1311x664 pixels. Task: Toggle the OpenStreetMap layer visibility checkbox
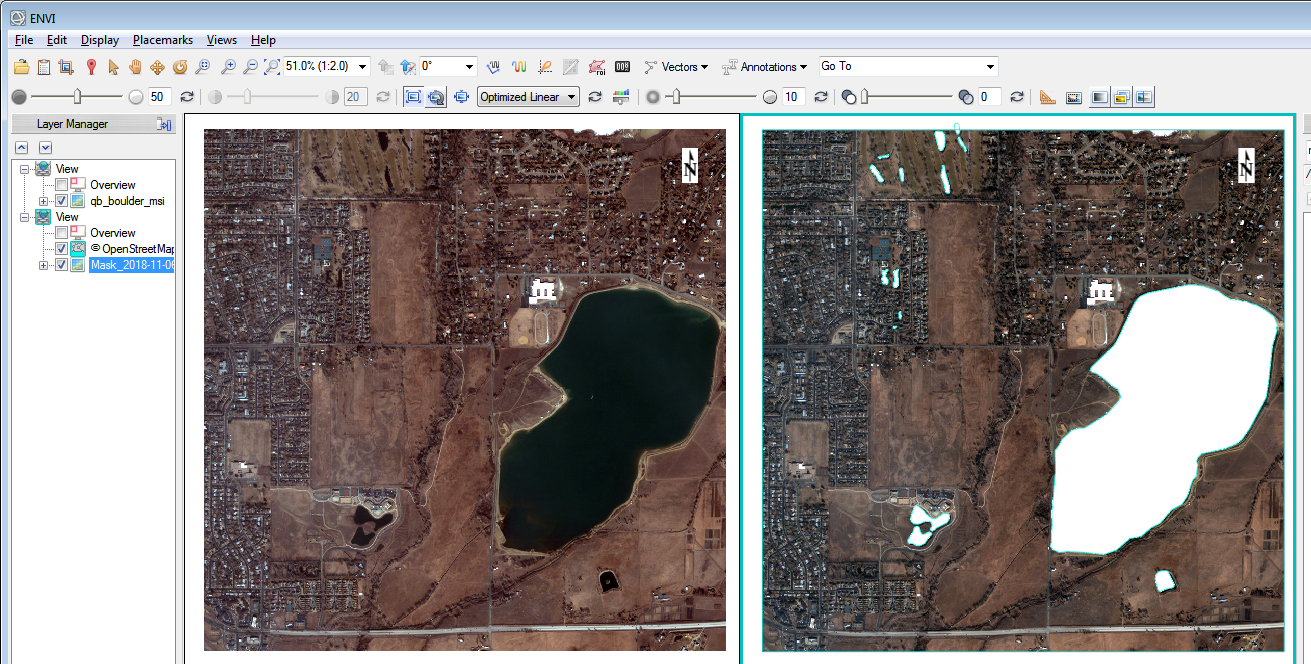pyautogui.click(x=62, y=249)
